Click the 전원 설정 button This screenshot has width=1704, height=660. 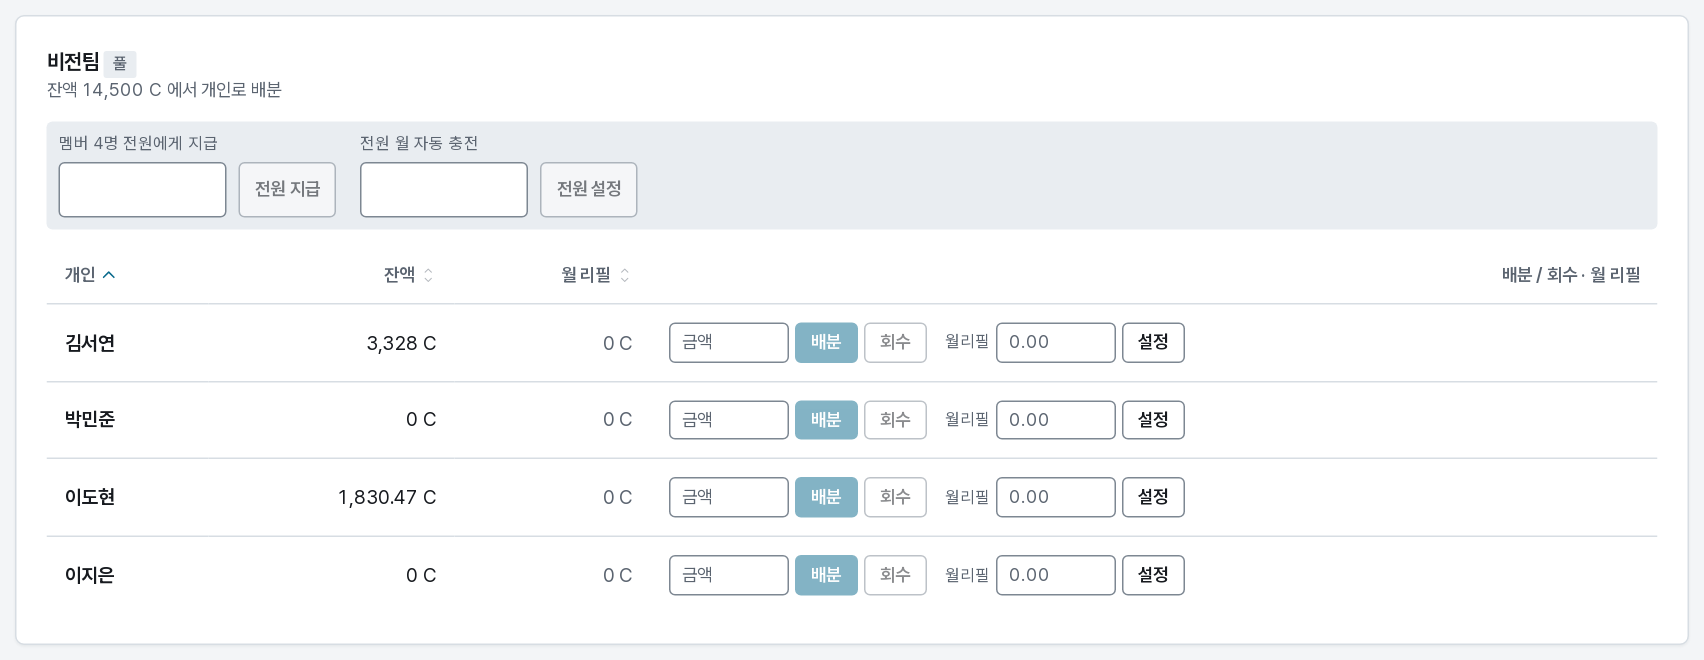click(589, 189)
